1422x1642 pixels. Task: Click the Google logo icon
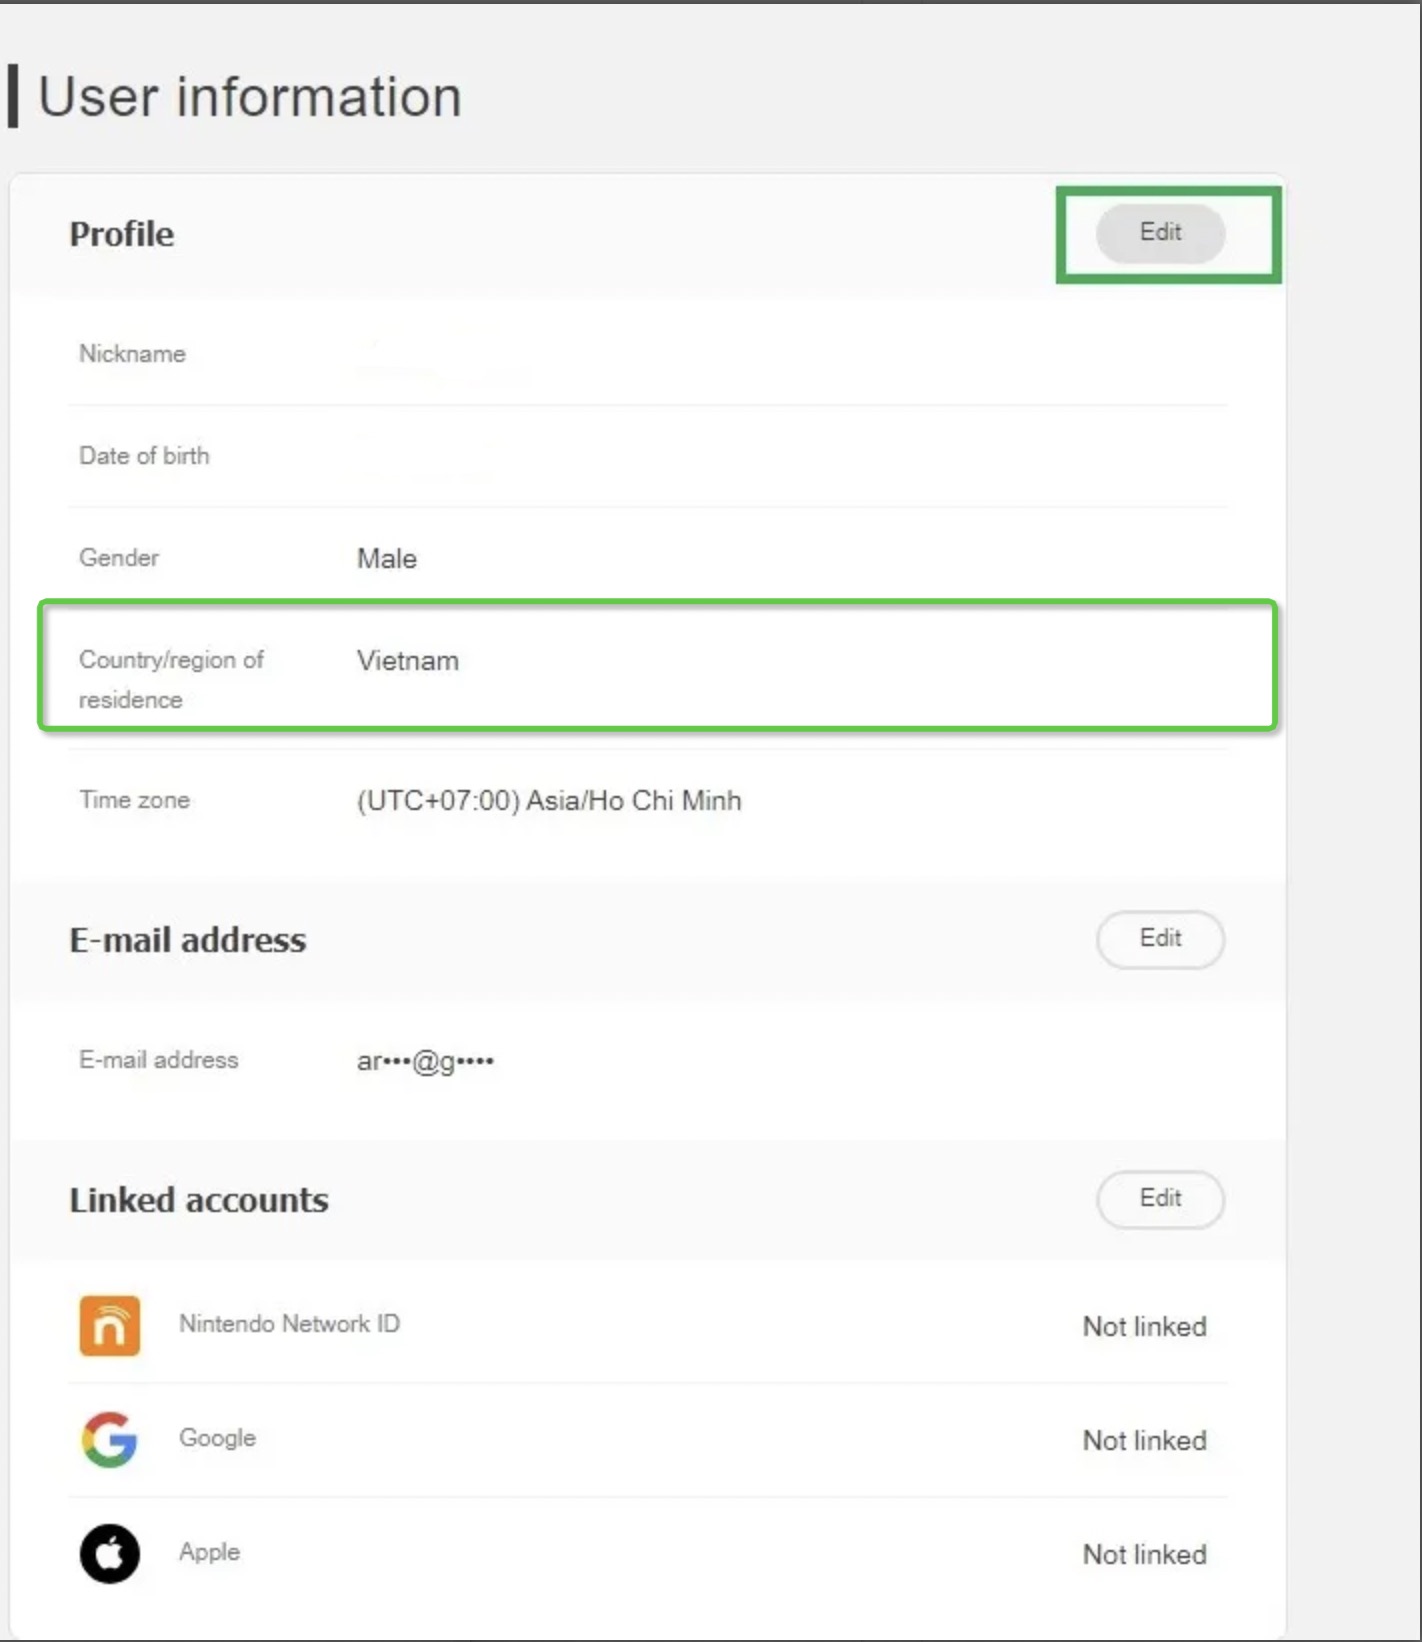pyautogui.click(x=109, y=1440)
